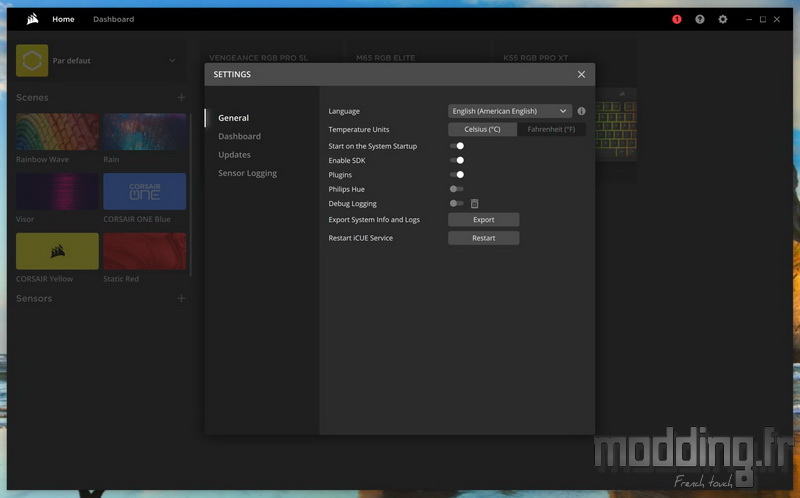
Task: Select the CORSAIR ONE Blue scene
Action: click(144, 191)
